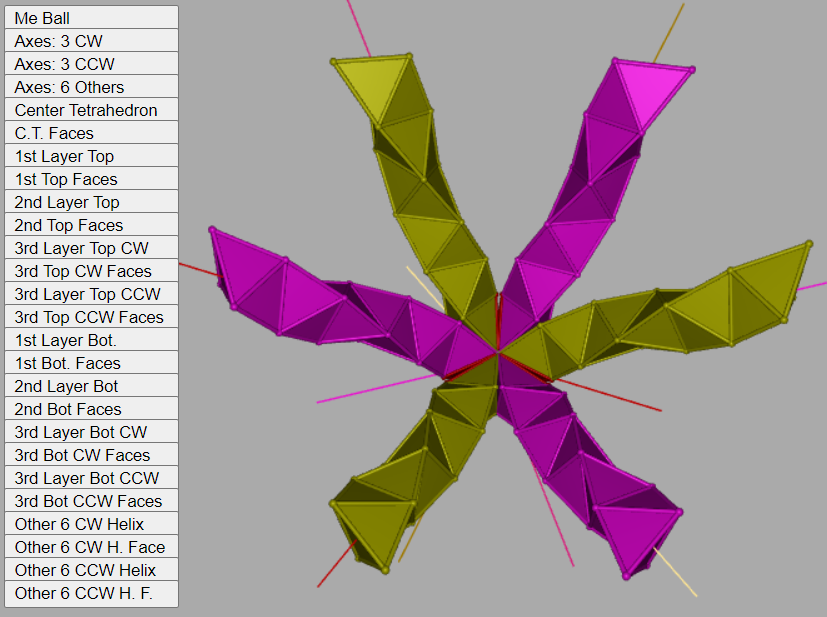Toggle 1st Bot. Faces
The height and width of the screenshot is (617, 827).
tap(91, 363)
